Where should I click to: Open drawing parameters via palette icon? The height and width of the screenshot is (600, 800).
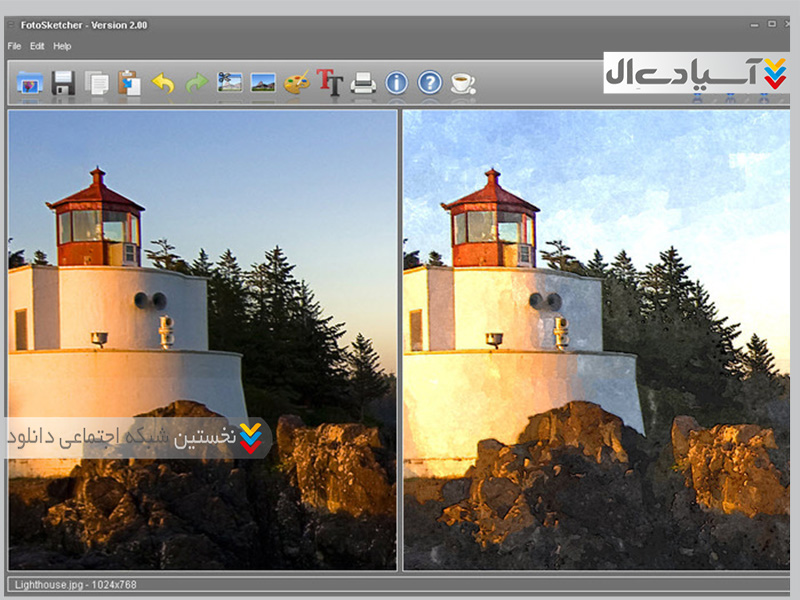point(297,83)
